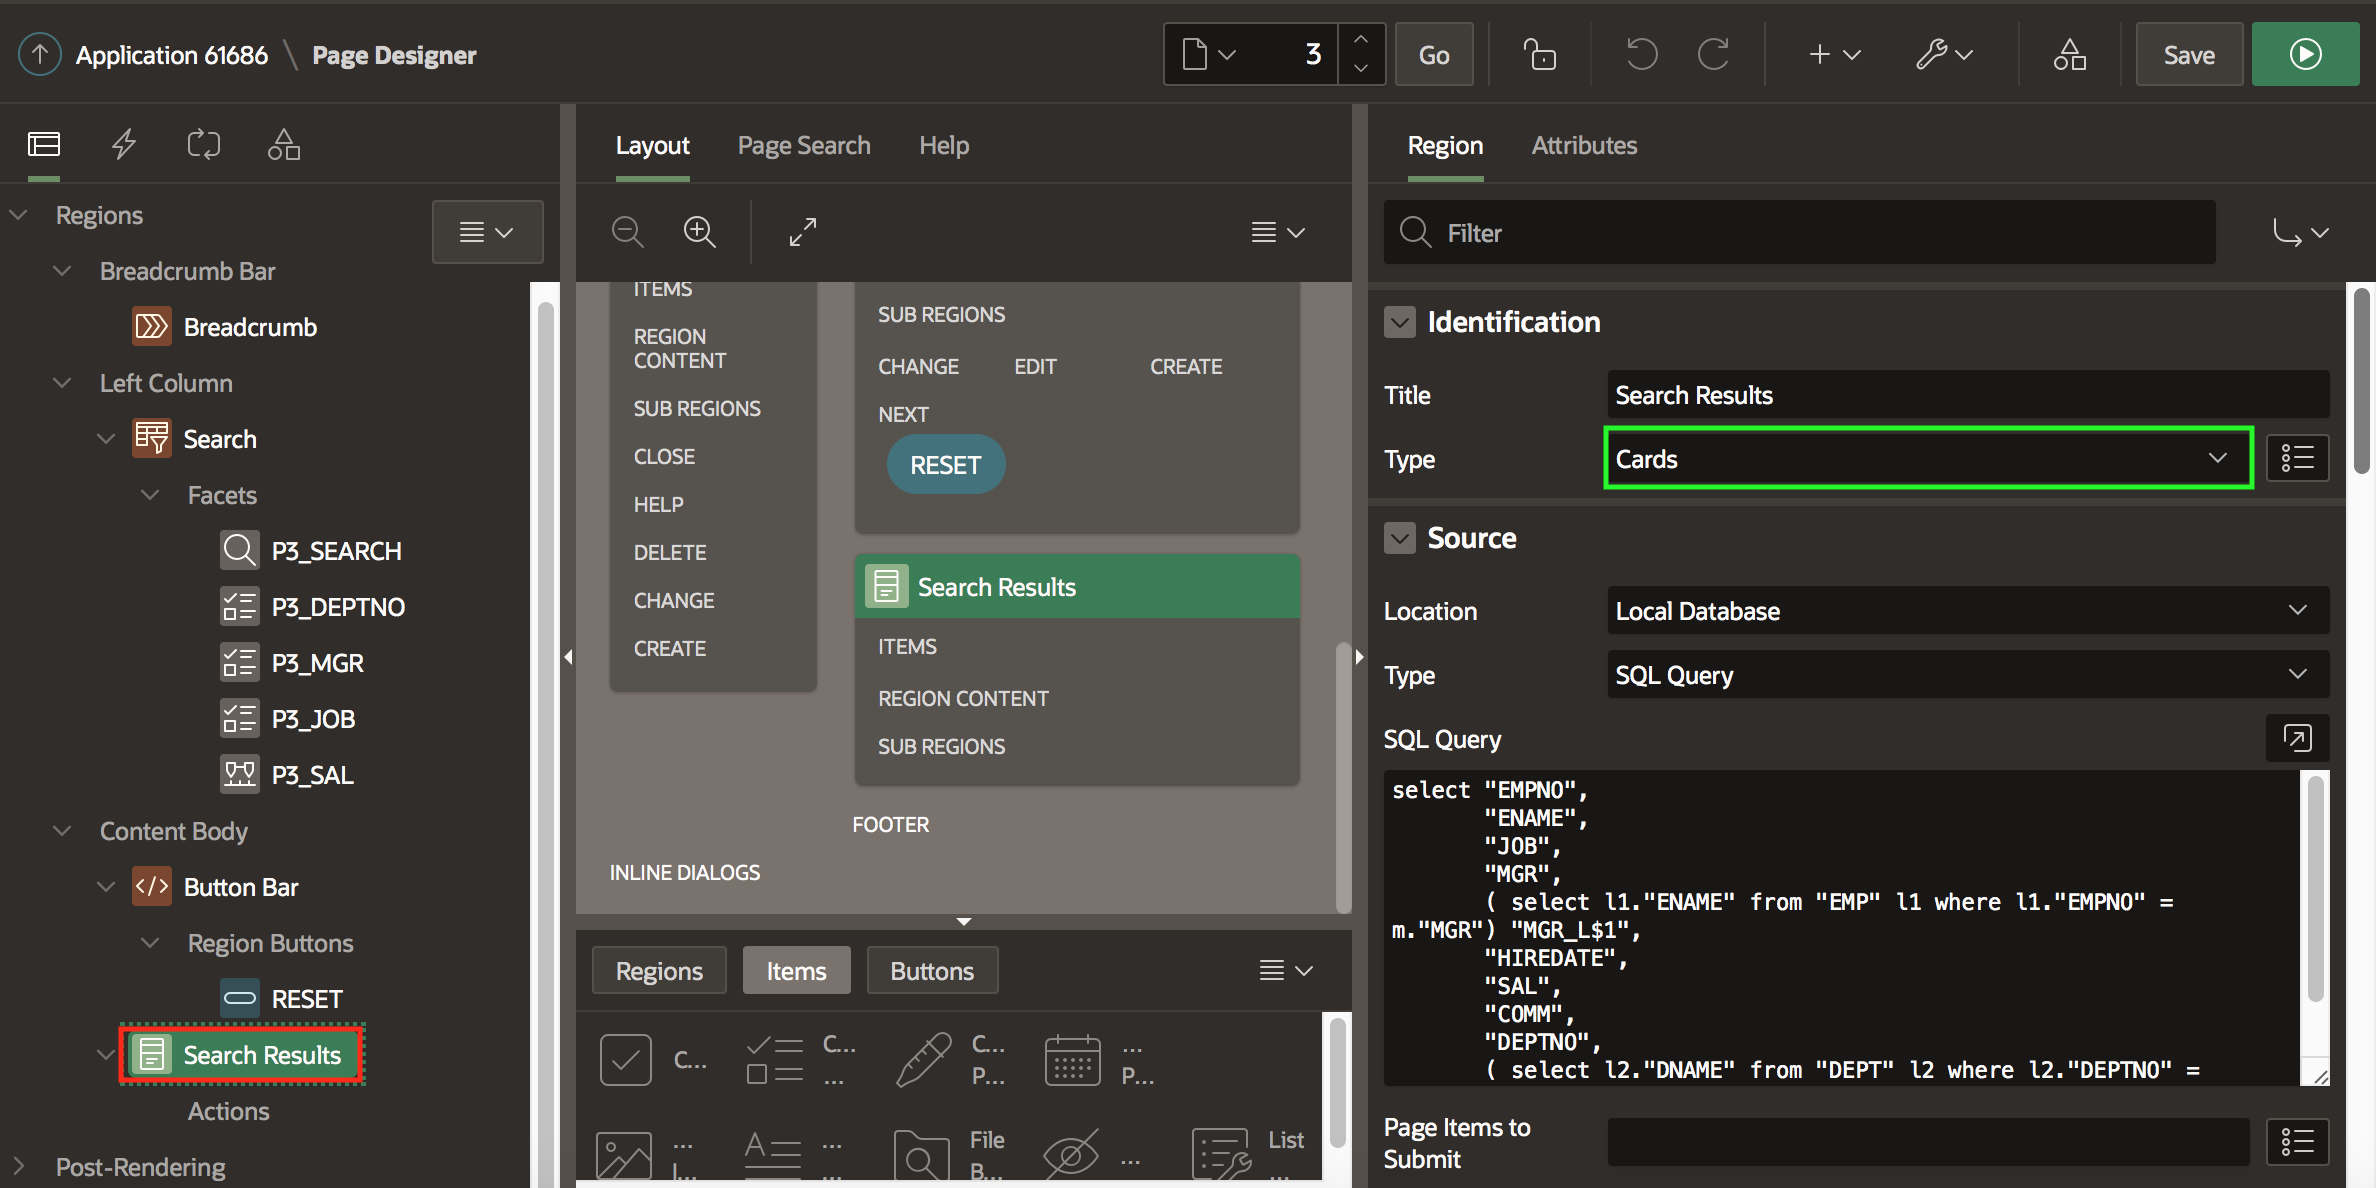Open the Shared Components icon in toolbar

coord(2069,55)
